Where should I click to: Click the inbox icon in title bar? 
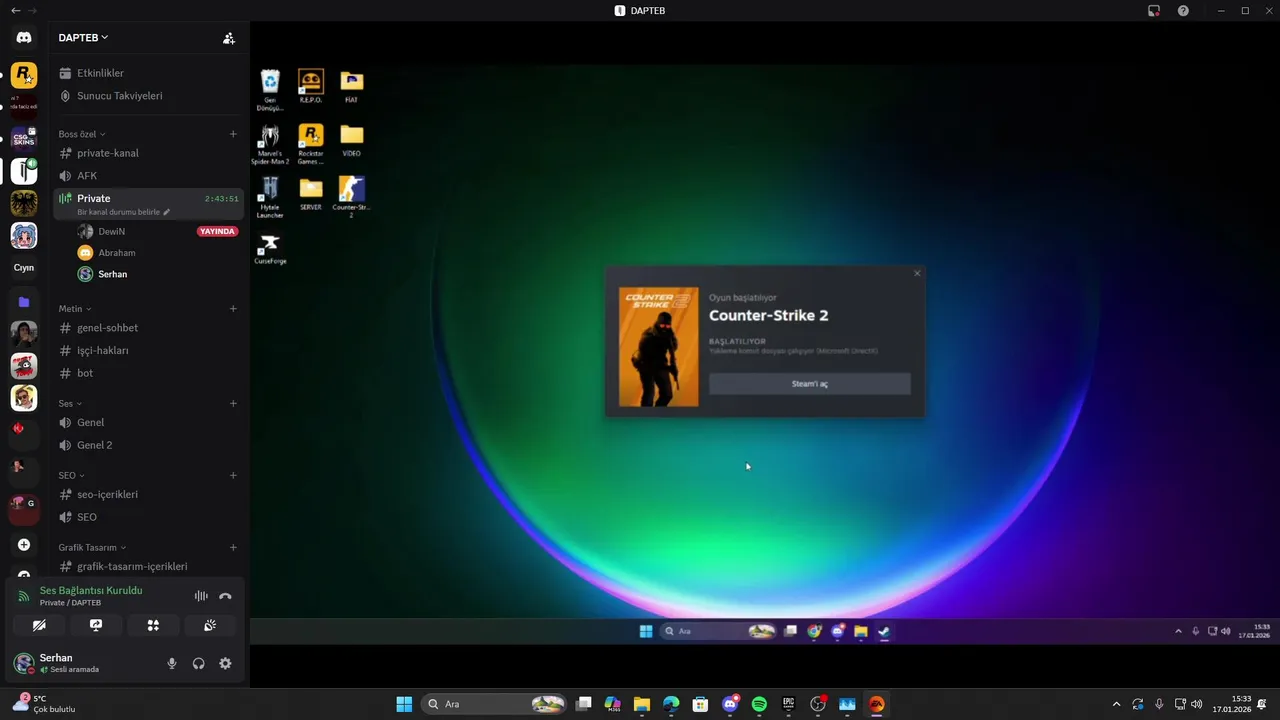point(1154,11)
